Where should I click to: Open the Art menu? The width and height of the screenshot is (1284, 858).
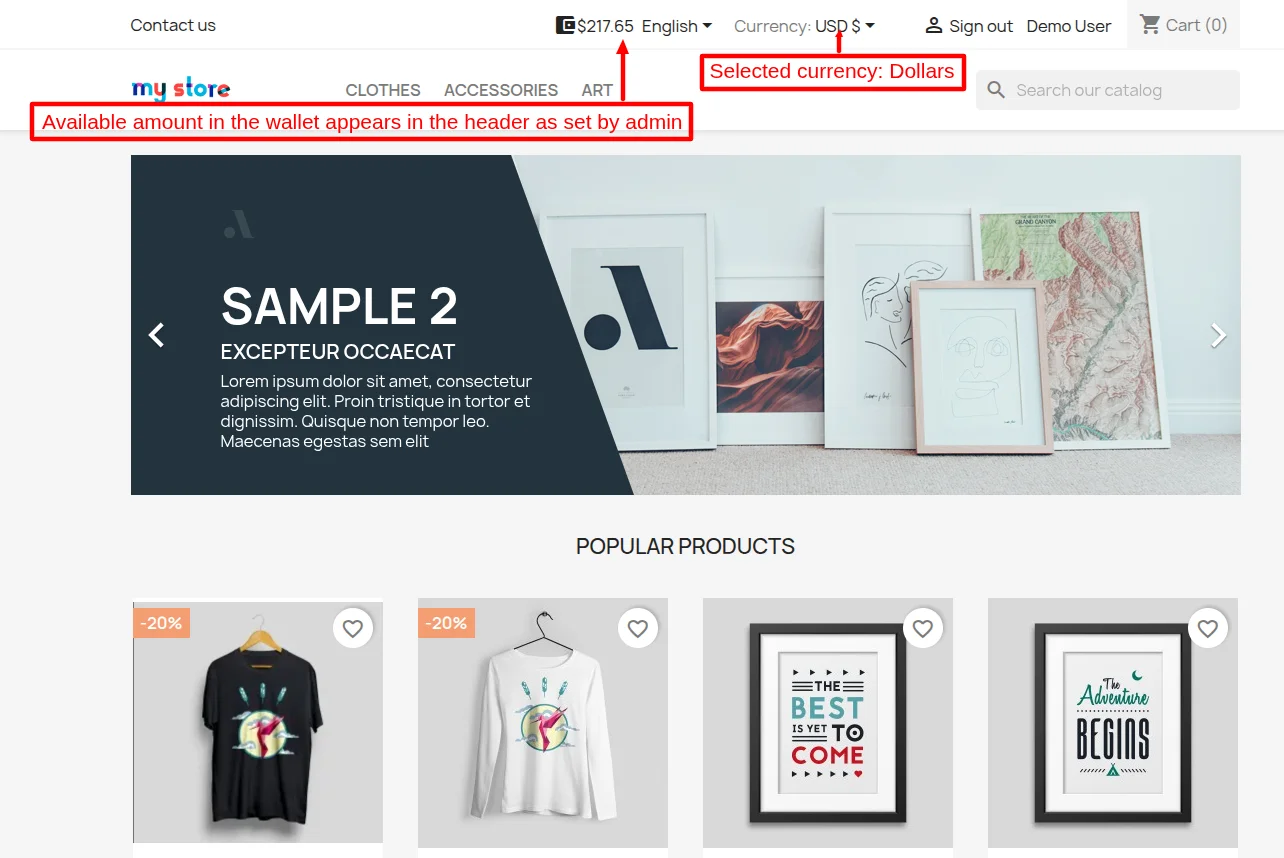[597, 90]
